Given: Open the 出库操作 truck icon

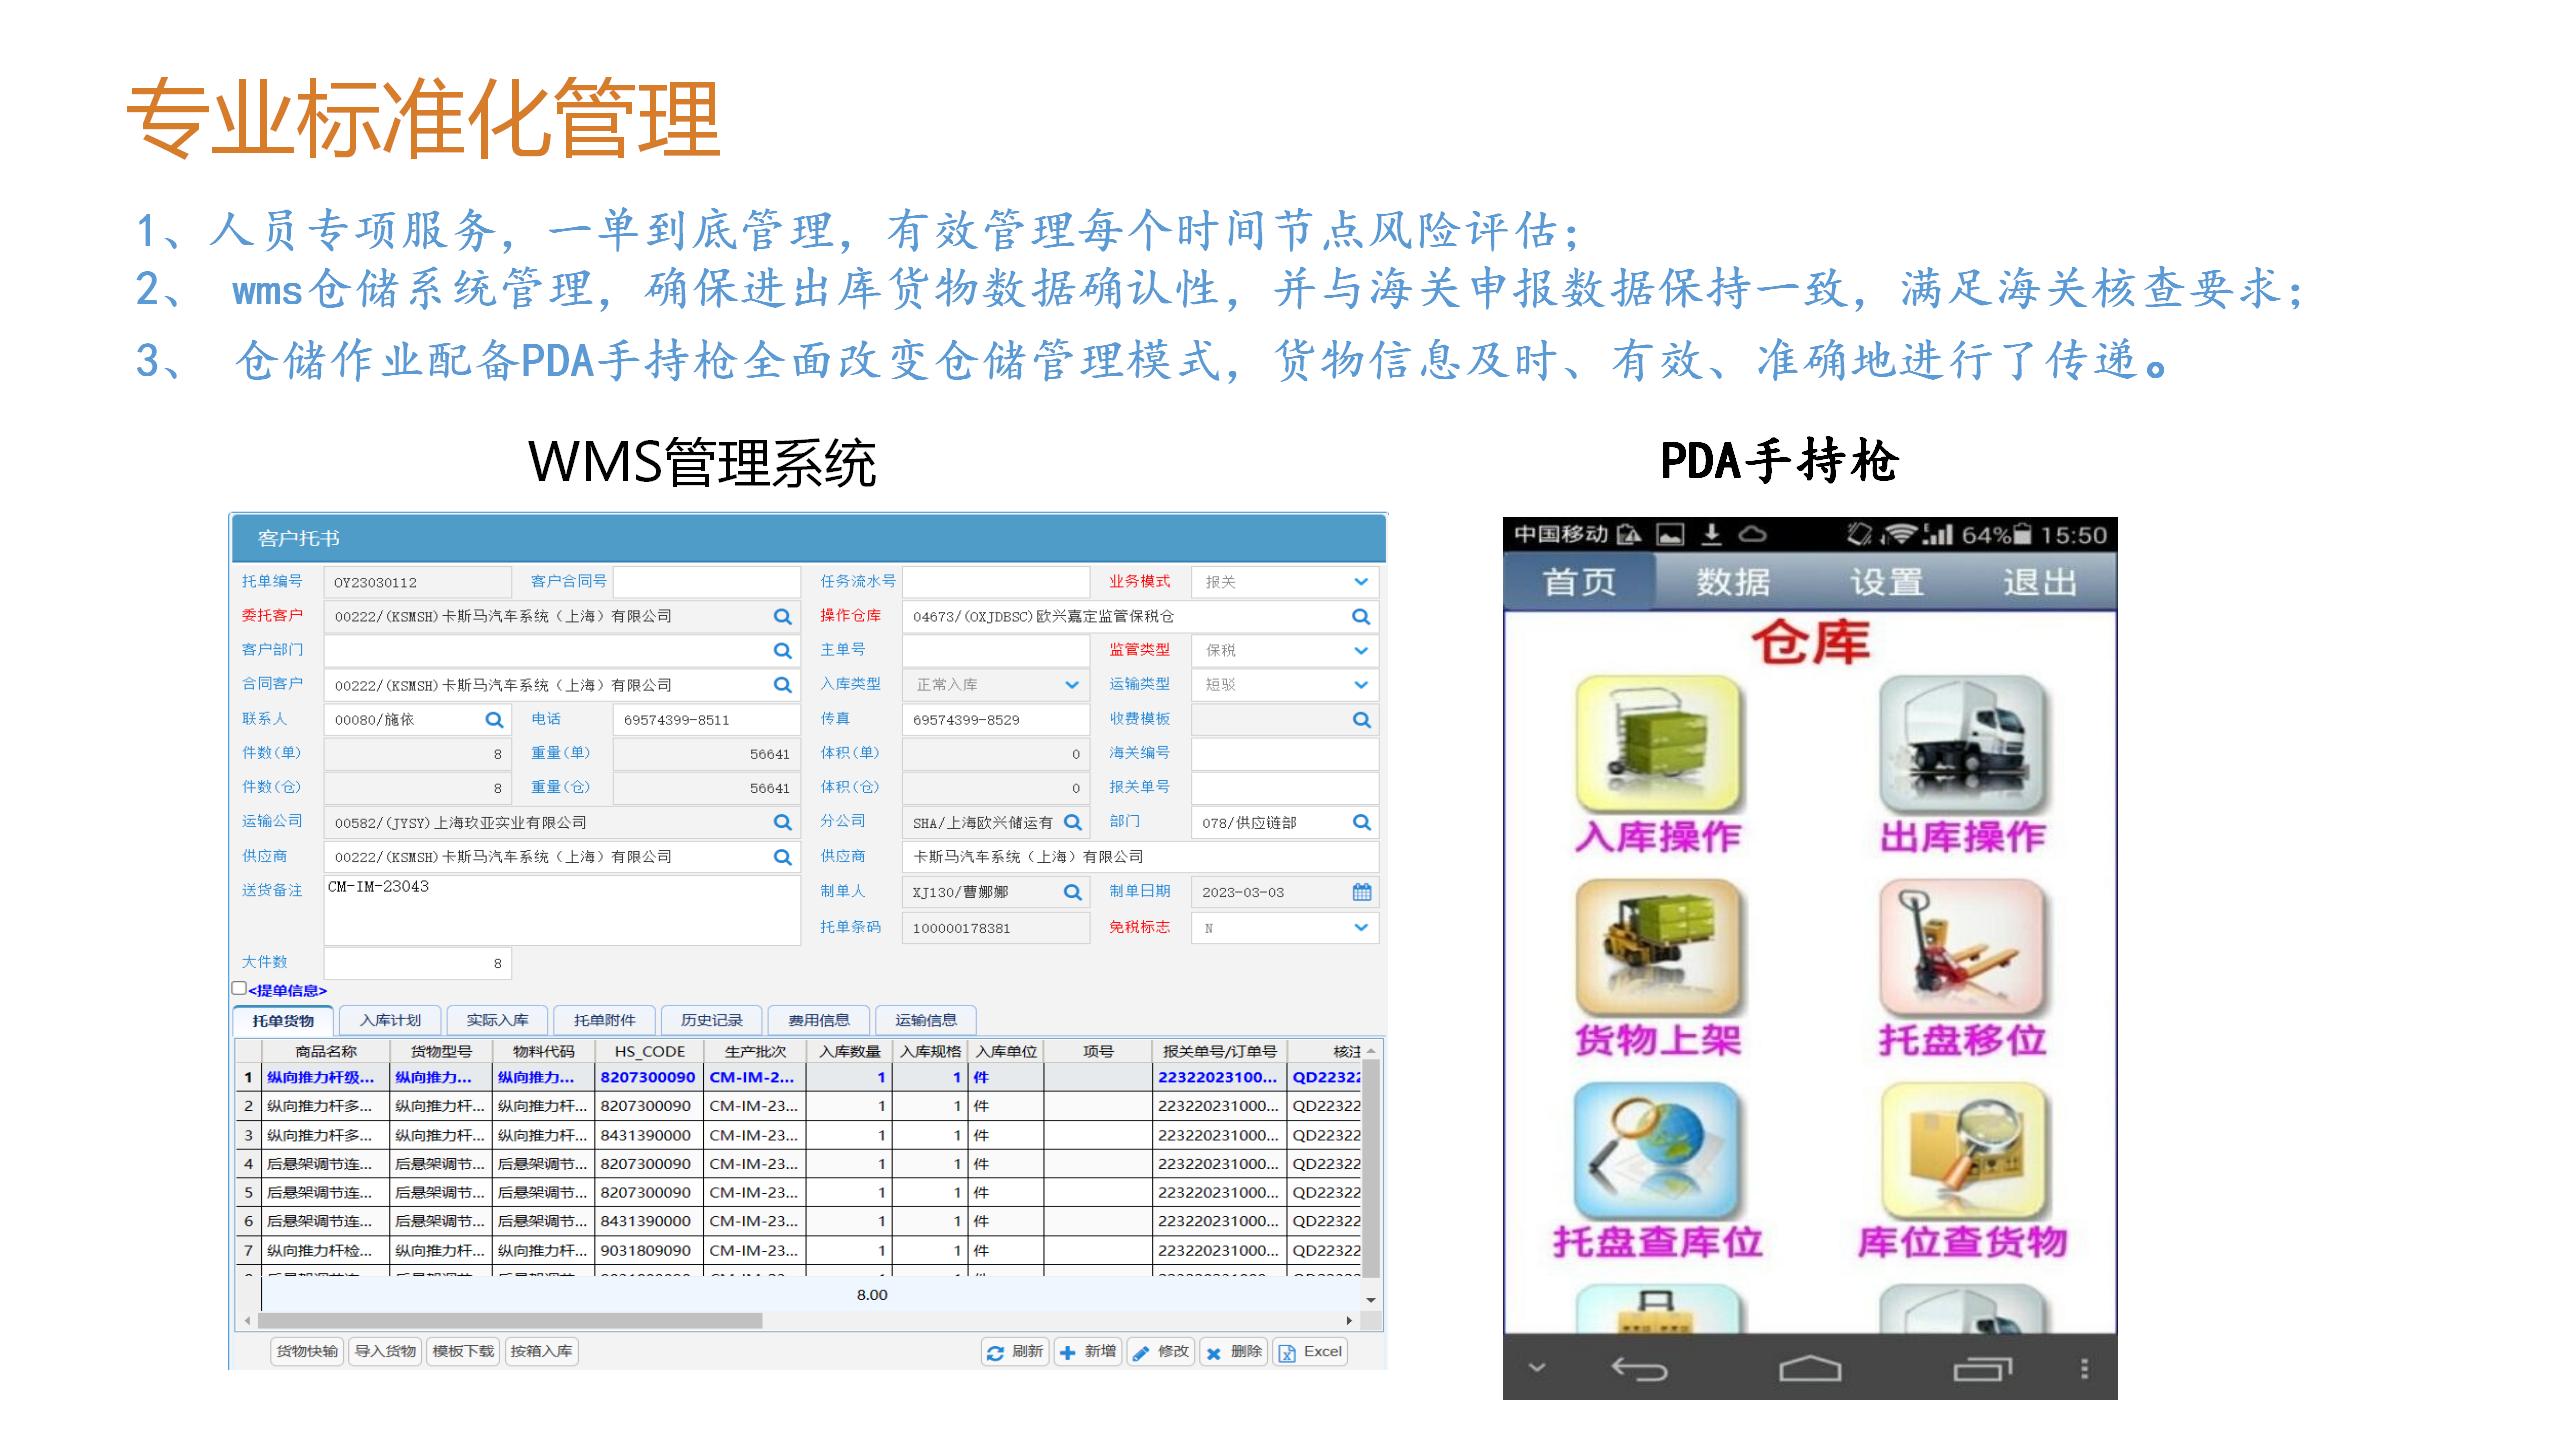Looking at the screenshot, I should pyautogui.click(x=1963, y=743).
